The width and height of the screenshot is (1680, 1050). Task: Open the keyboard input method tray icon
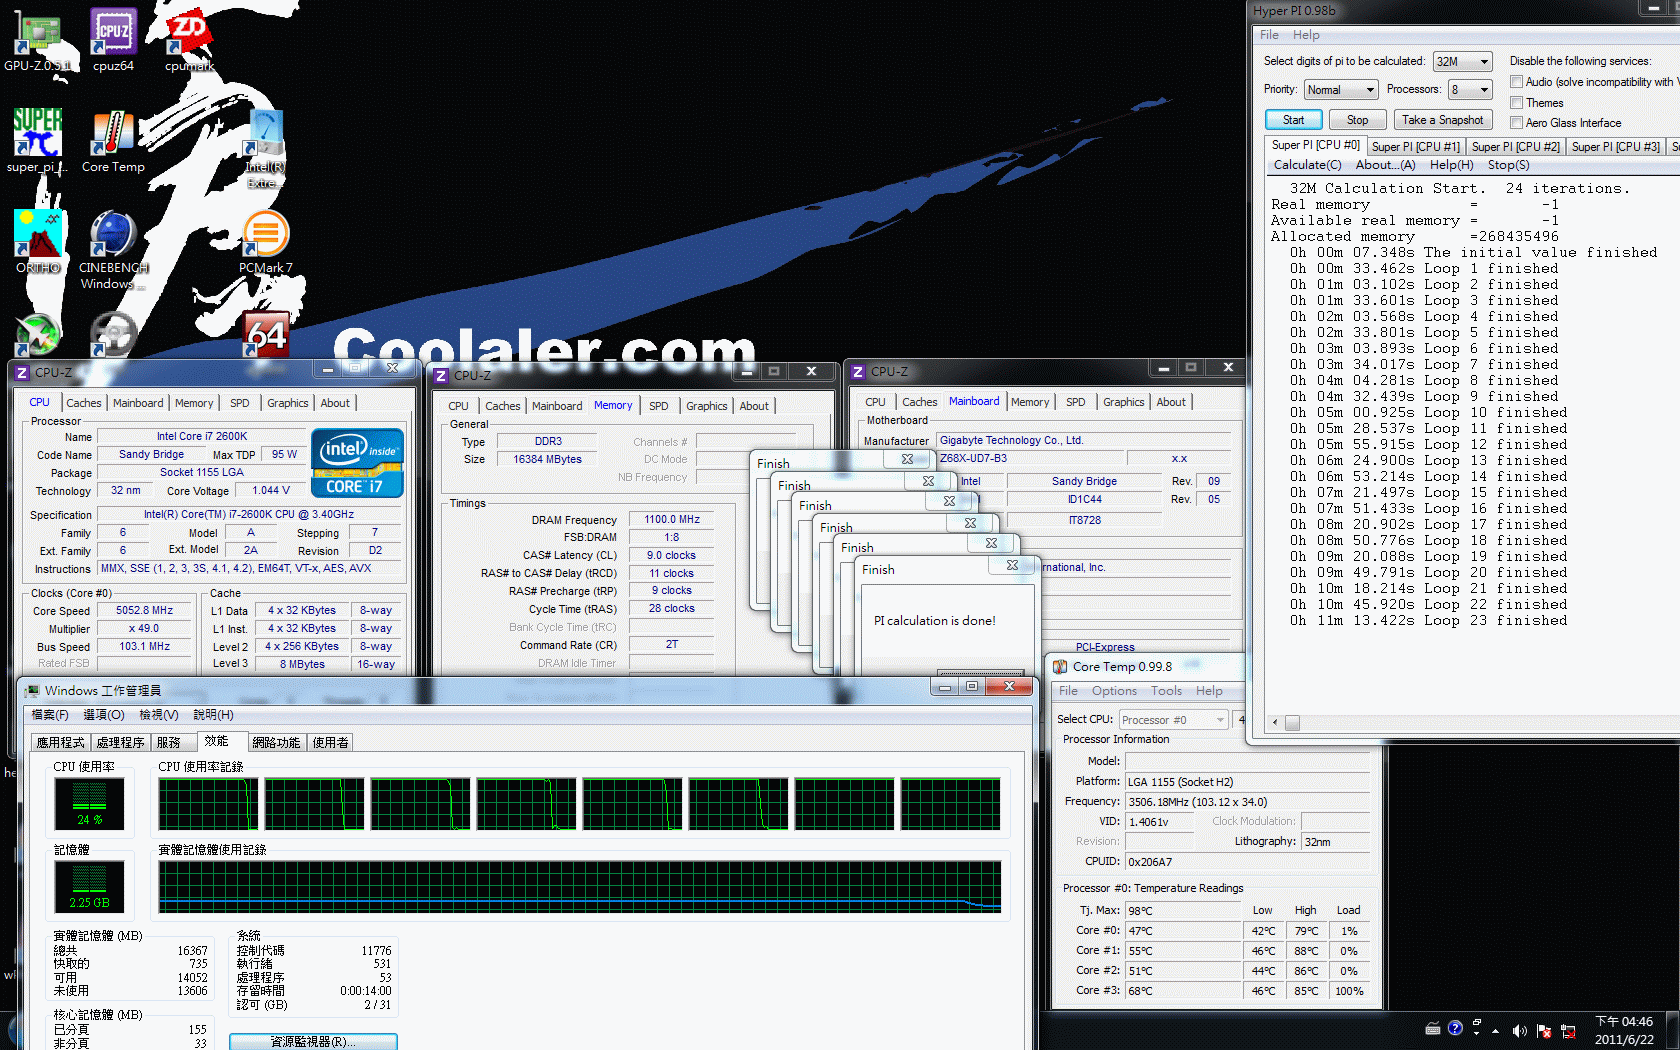pos(1433,1028)
